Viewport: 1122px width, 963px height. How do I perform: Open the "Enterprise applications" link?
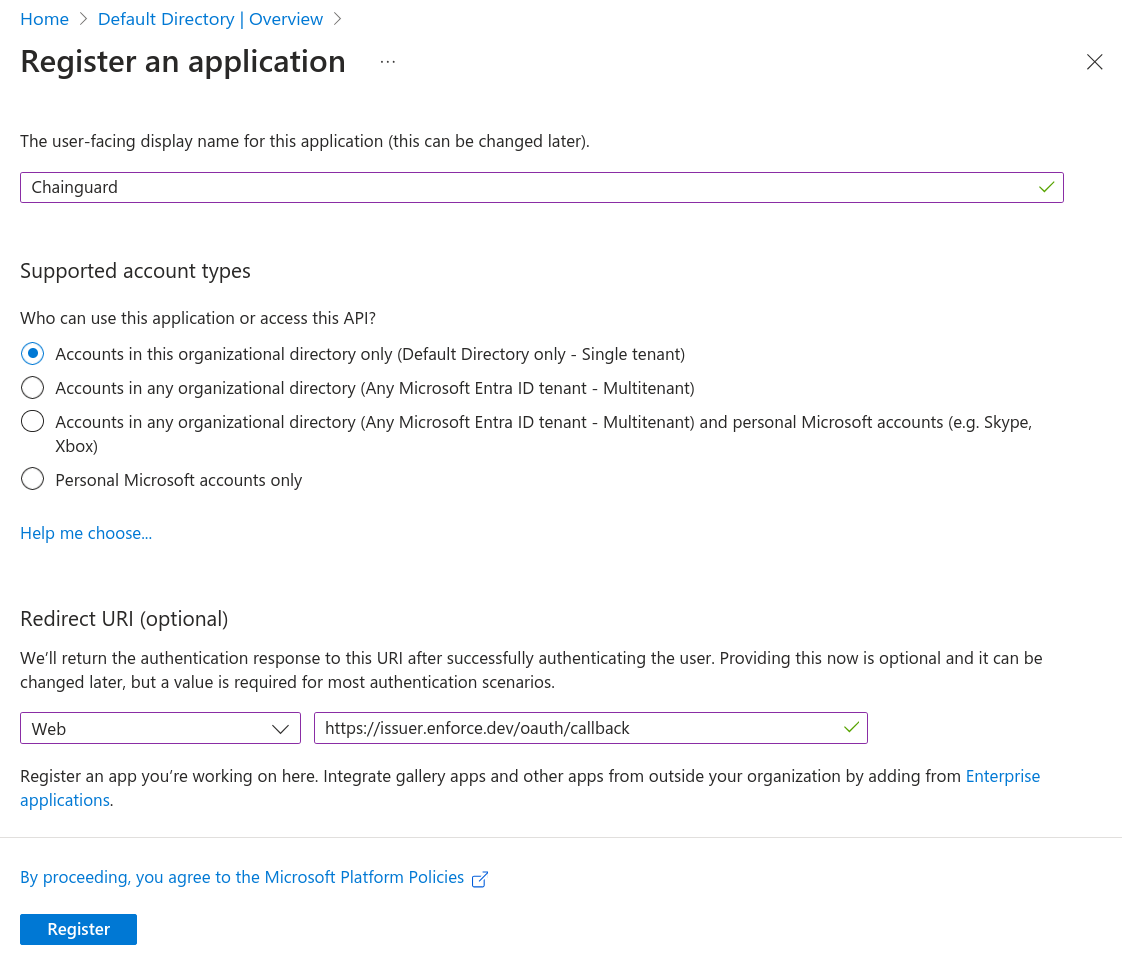point(1002,775)
